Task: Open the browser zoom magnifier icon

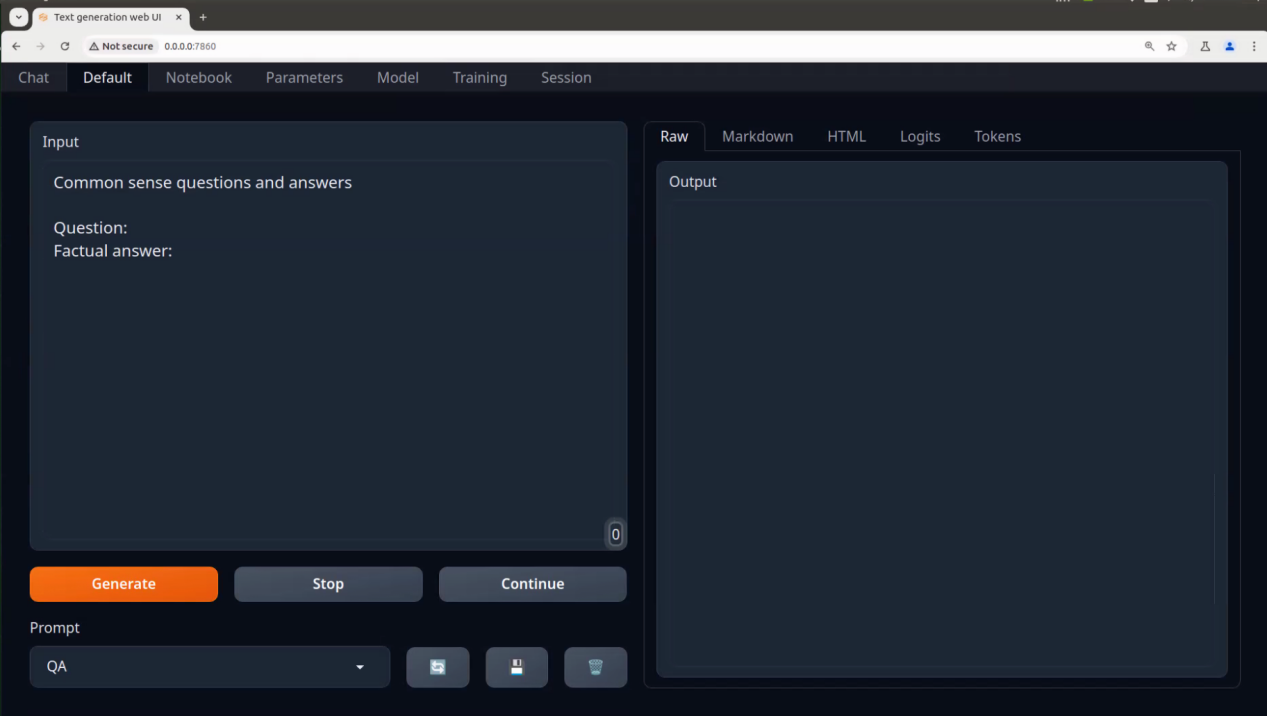Action: (1149, 46)
